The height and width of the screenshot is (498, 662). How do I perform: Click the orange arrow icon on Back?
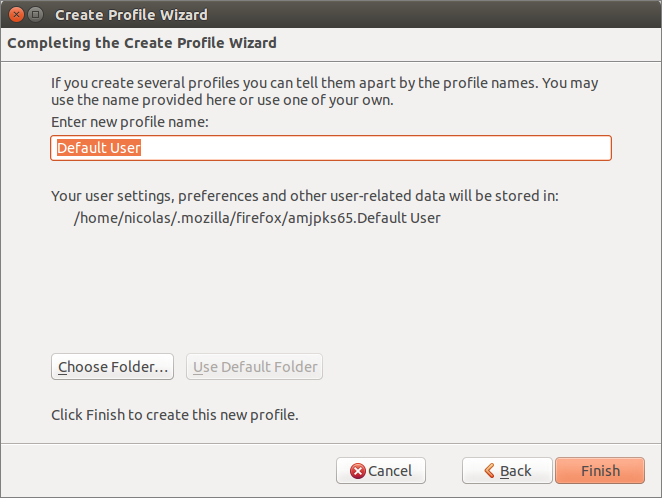pos(489,471)
